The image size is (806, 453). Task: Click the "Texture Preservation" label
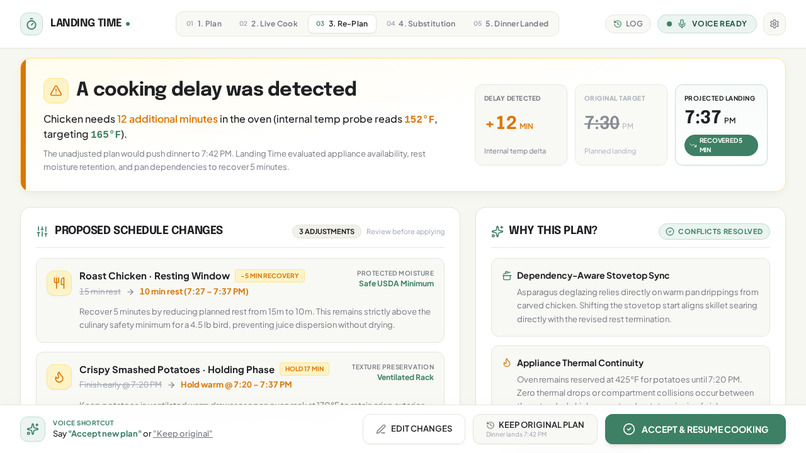[x=393, y=367]
